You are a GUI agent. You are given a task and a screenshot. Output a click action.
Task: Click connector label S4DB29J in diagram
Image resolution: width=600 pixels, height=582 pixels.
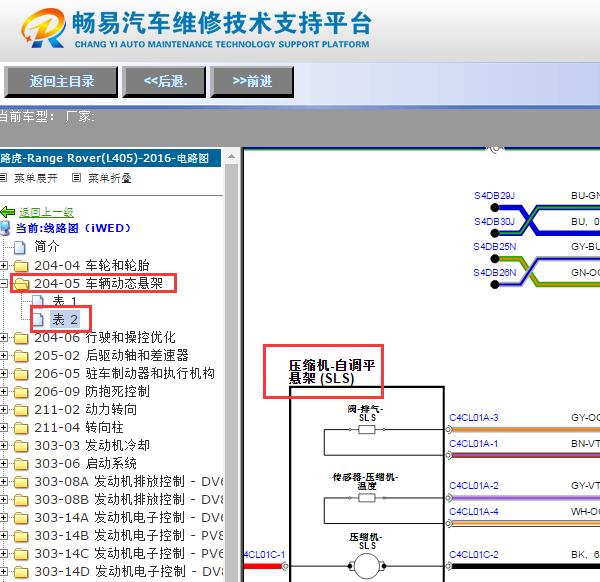tap(494, 196)
